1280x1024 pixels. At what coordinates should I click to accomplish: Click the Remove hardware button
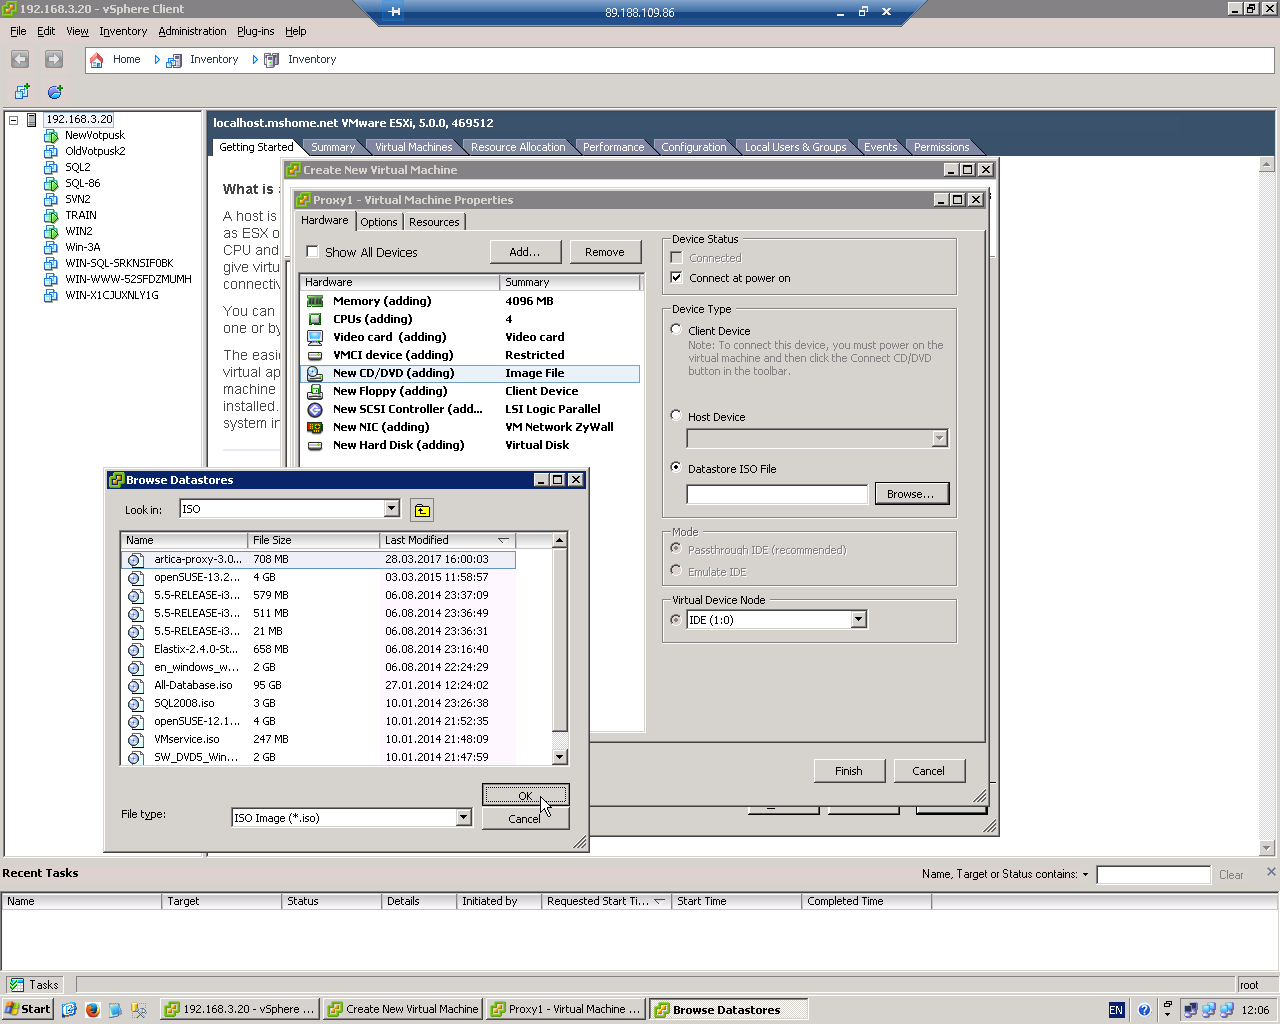605,252
